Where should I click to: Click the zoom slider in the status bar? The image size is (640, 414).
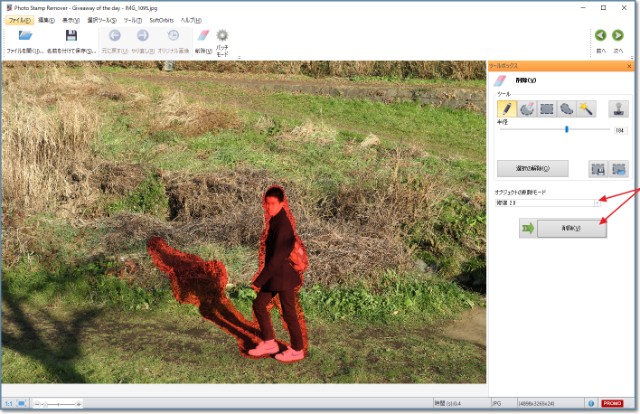pos(57,404)
